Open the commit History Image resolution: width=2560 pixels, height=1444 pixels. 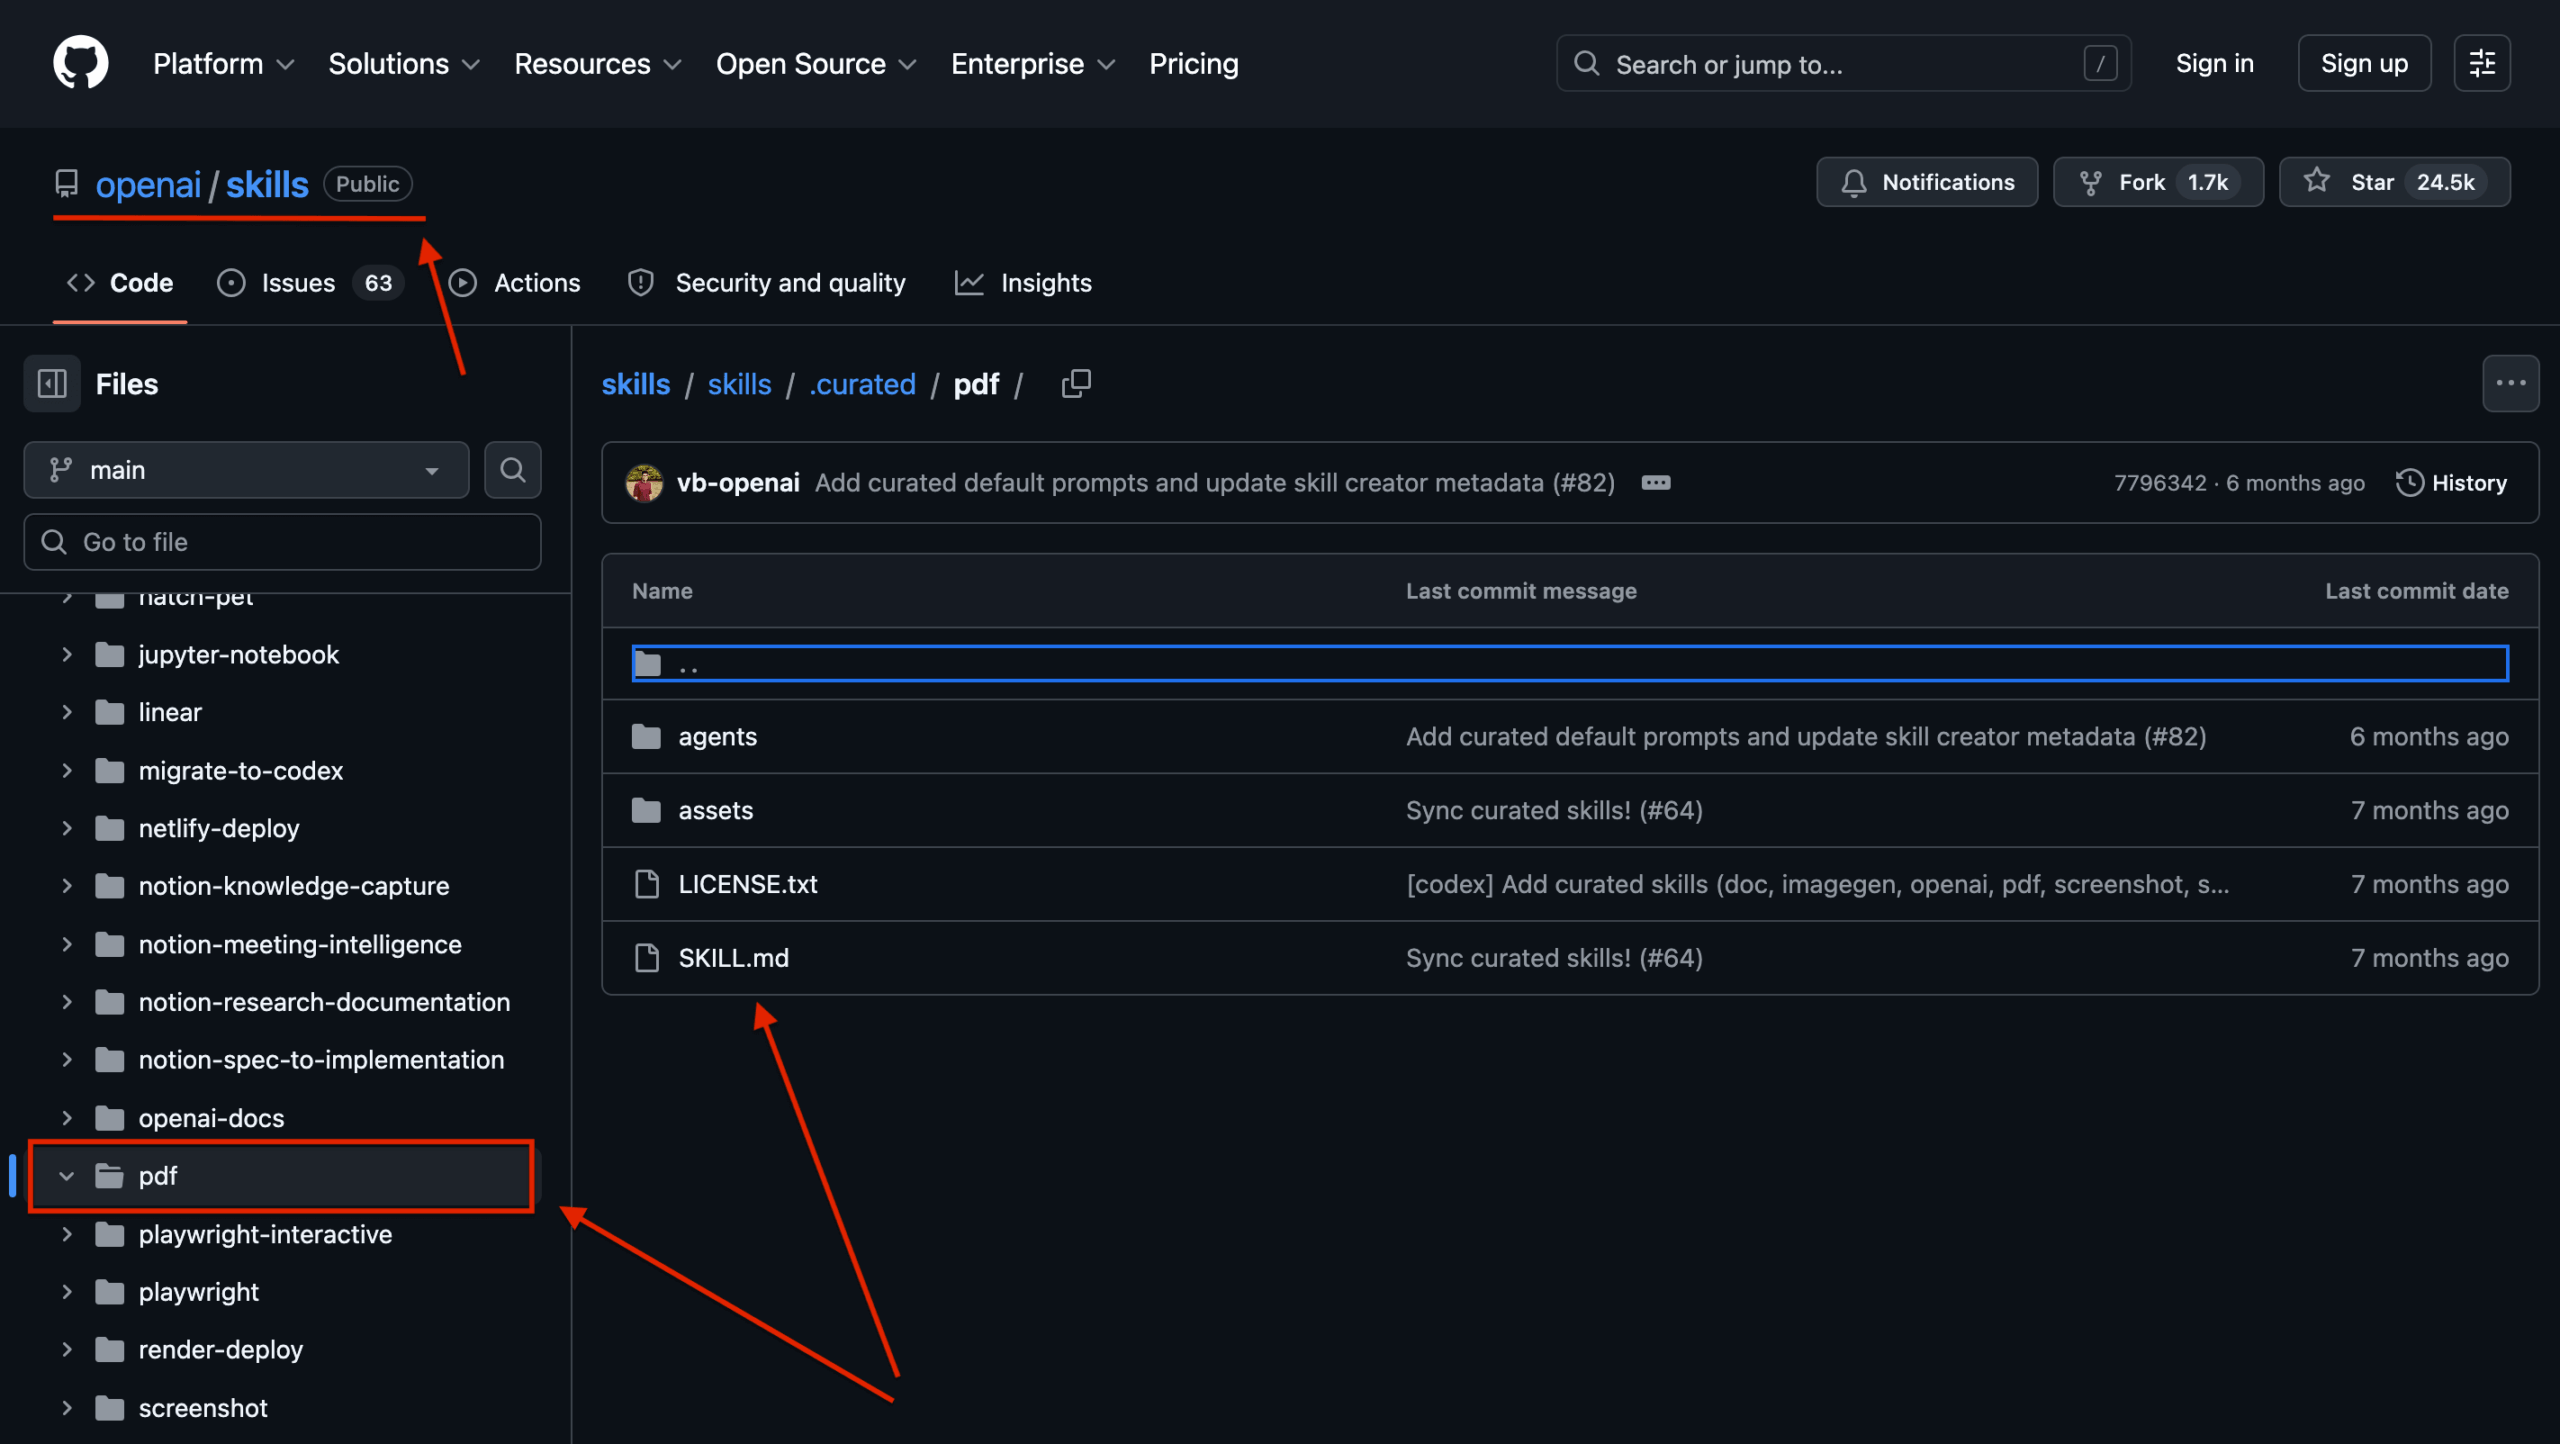(2452, 483)
